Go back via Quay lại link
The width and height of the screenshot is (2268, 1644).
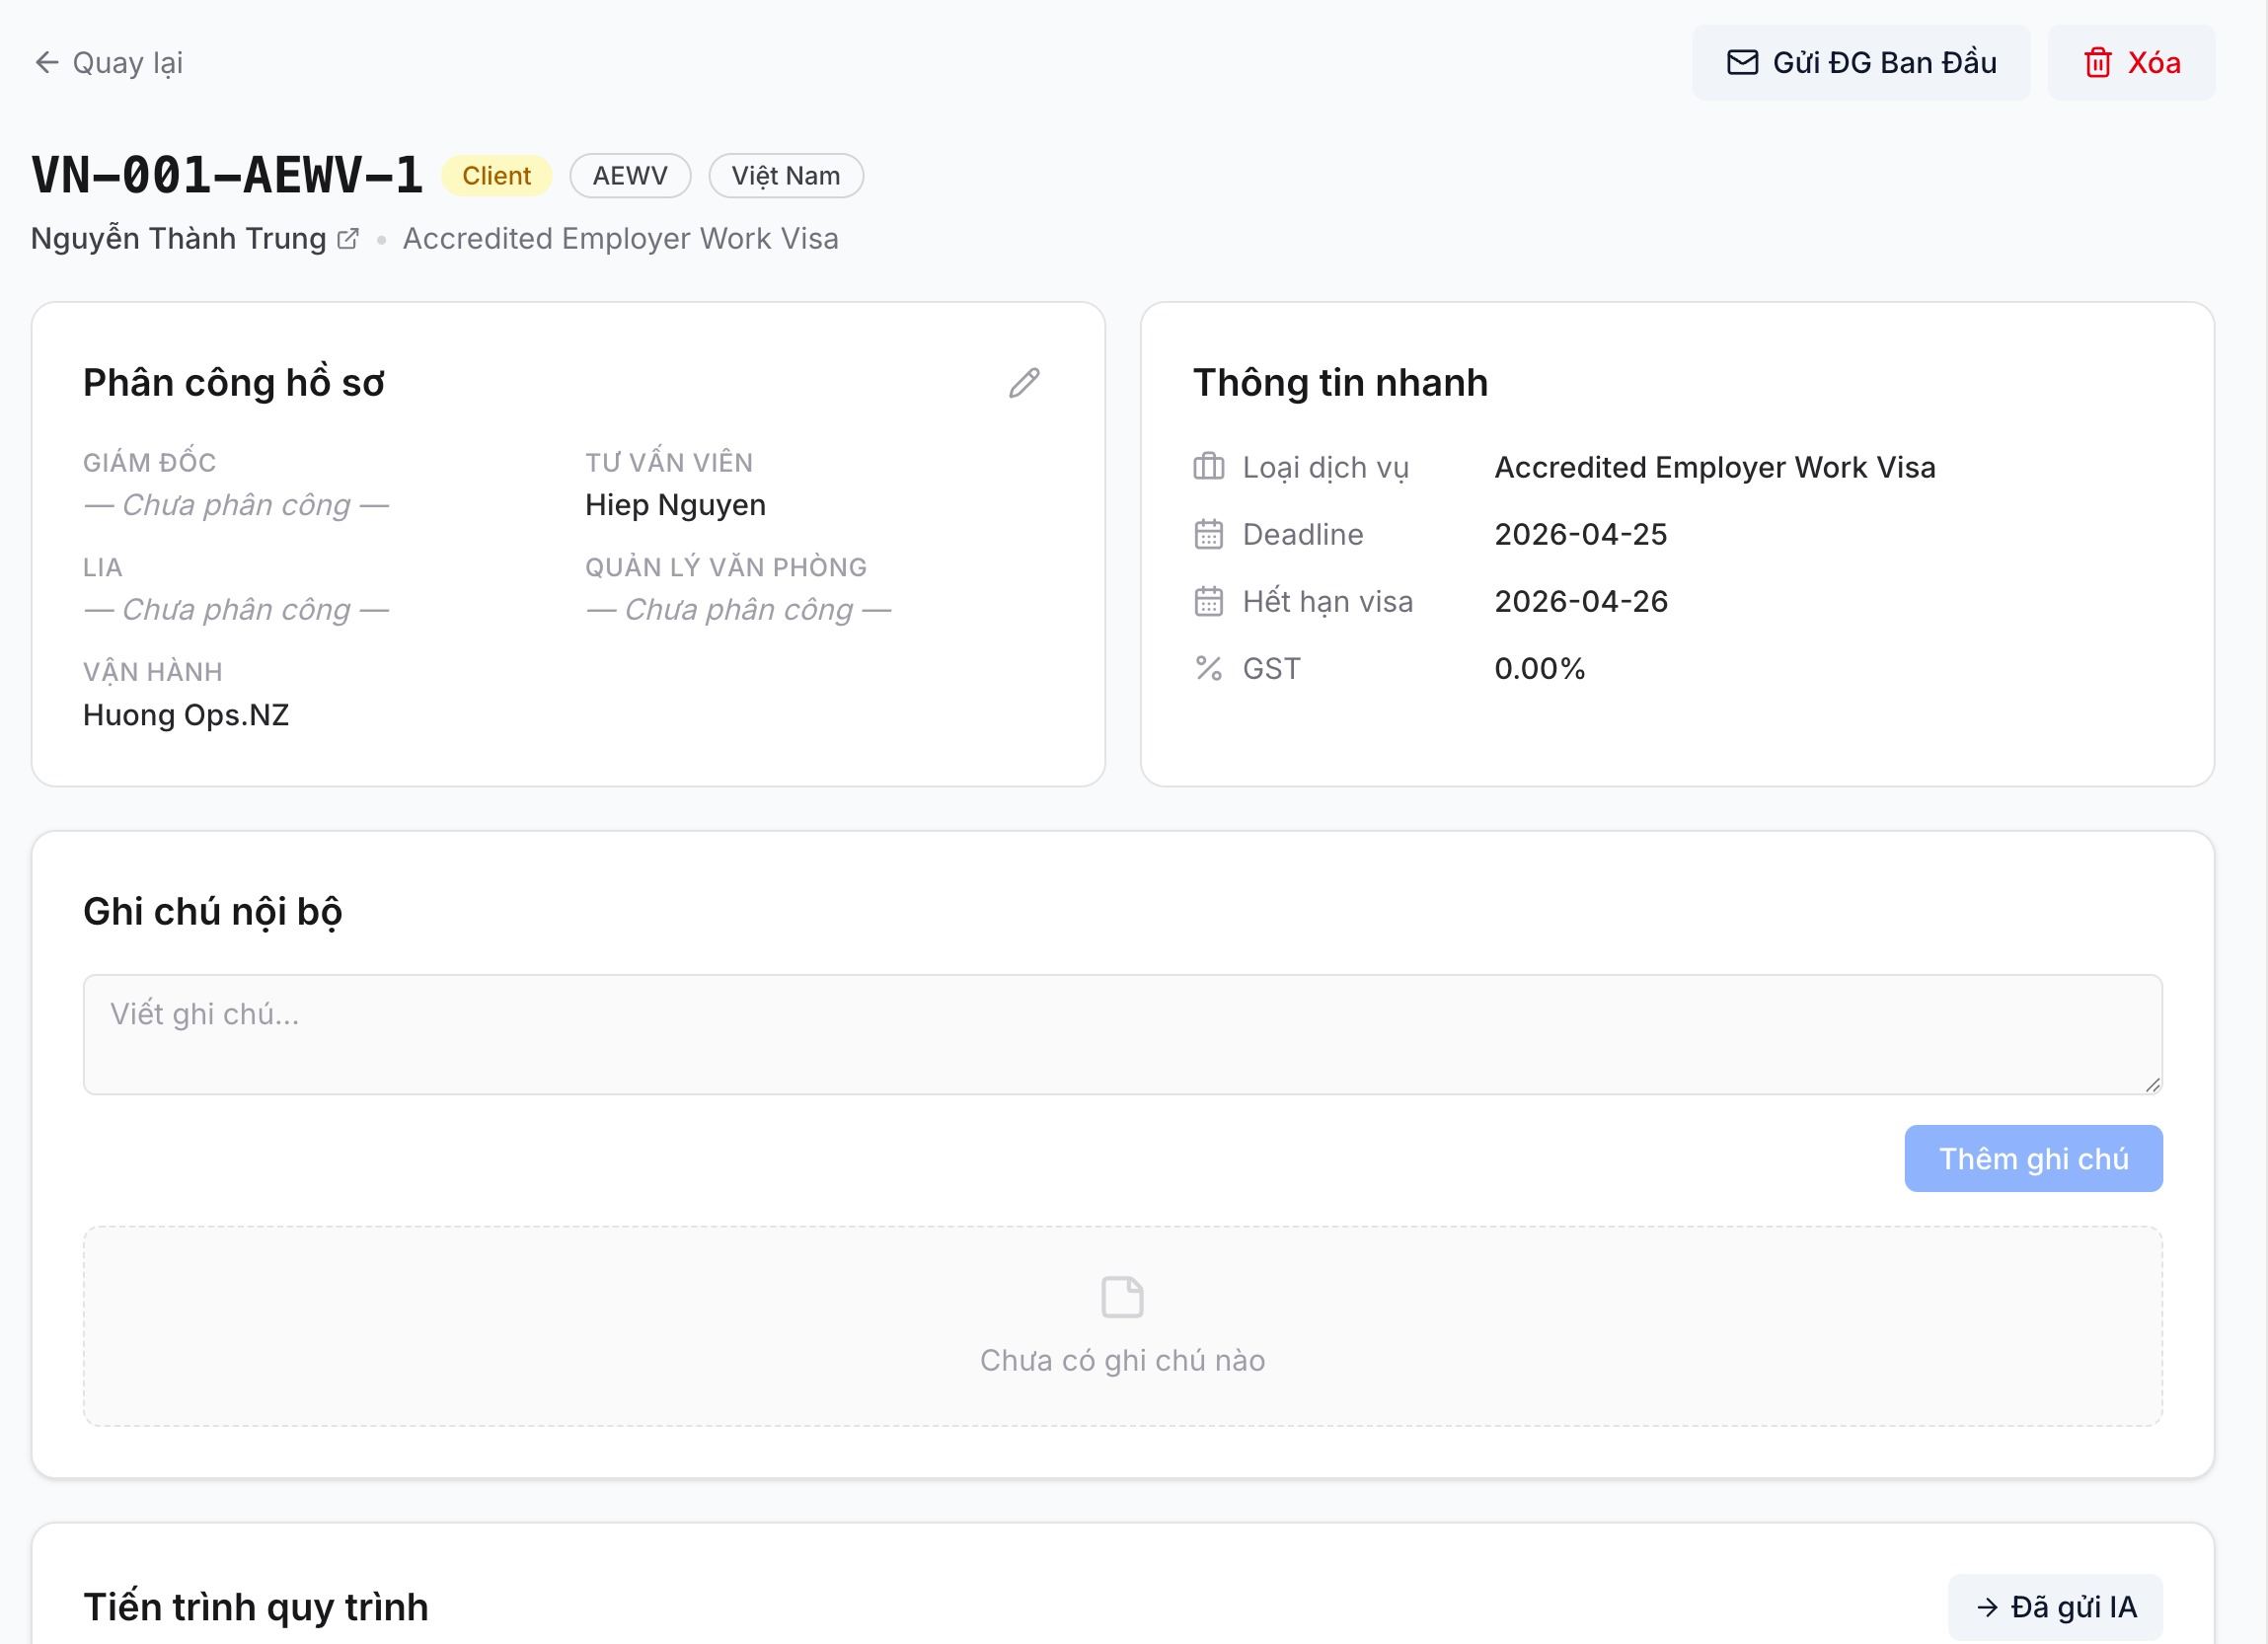point(127,63)
